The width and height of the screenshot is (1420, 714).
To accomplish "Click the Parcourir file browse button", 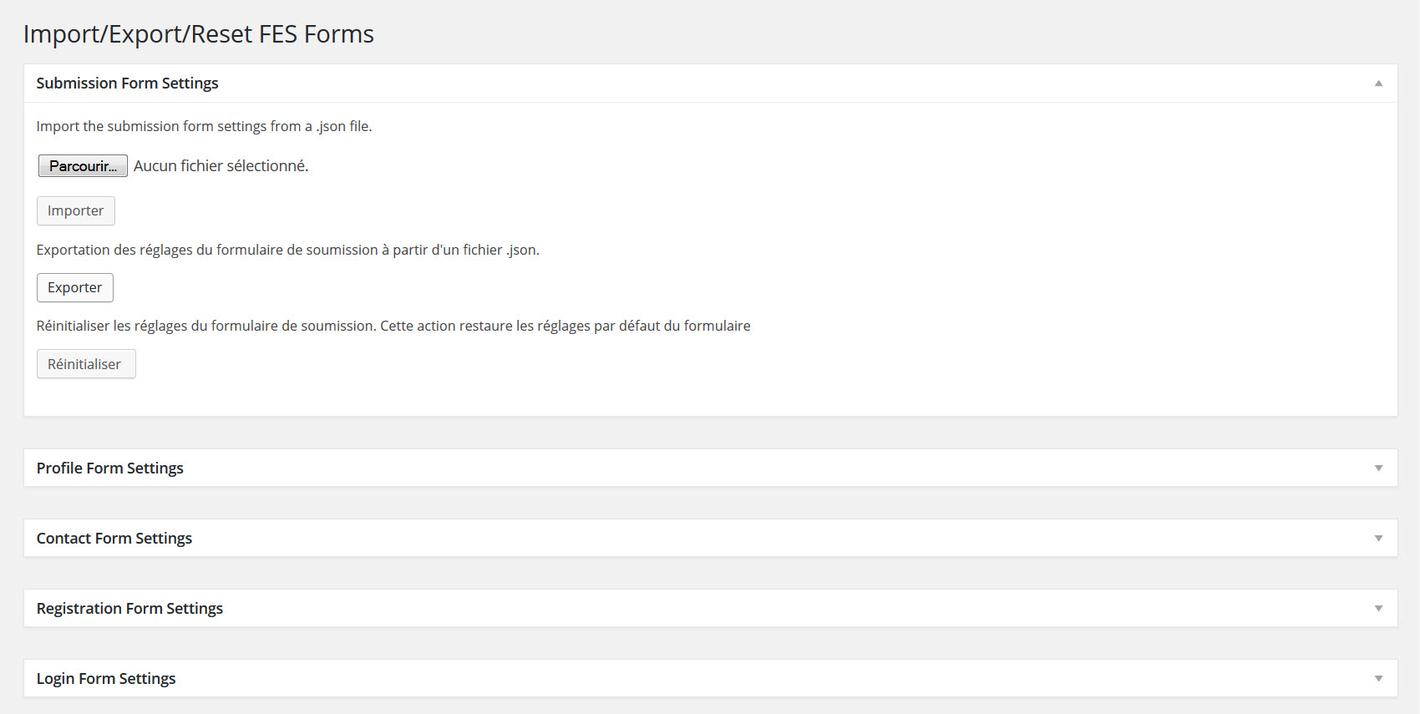I will [x=83, y=166].
